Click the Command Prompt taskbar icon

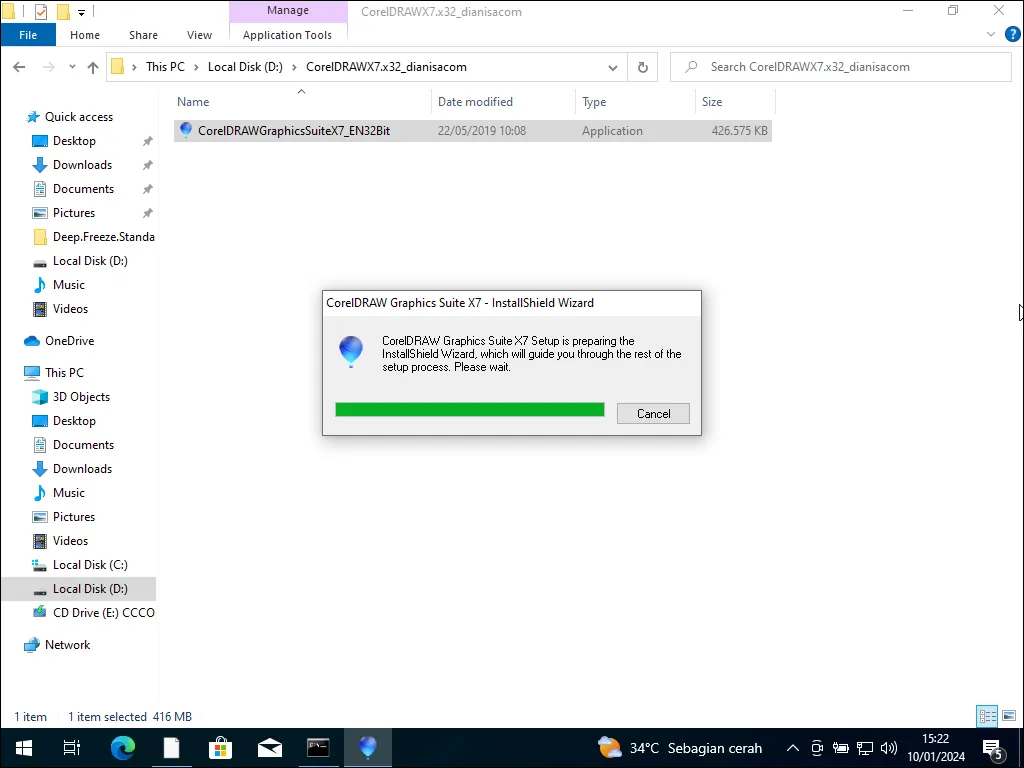[318, 747]
